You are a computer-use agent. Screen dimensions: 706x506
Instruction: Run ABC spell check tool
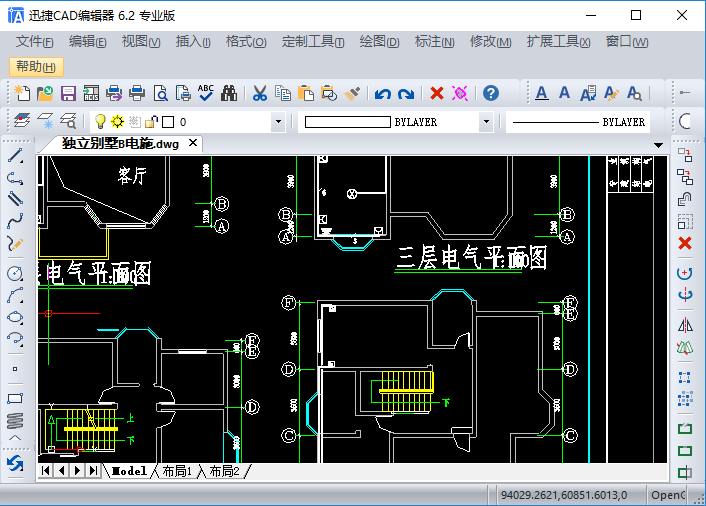tap(206, 93)
